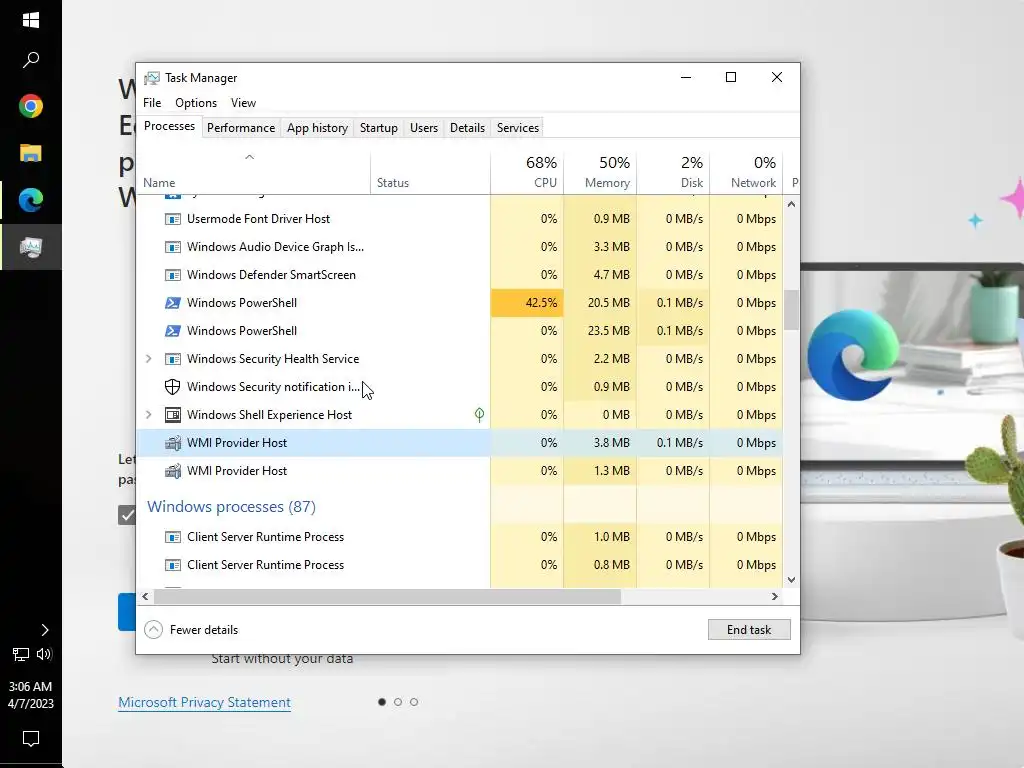Select the Windows processes (87) group header

[x=231, y=507]
